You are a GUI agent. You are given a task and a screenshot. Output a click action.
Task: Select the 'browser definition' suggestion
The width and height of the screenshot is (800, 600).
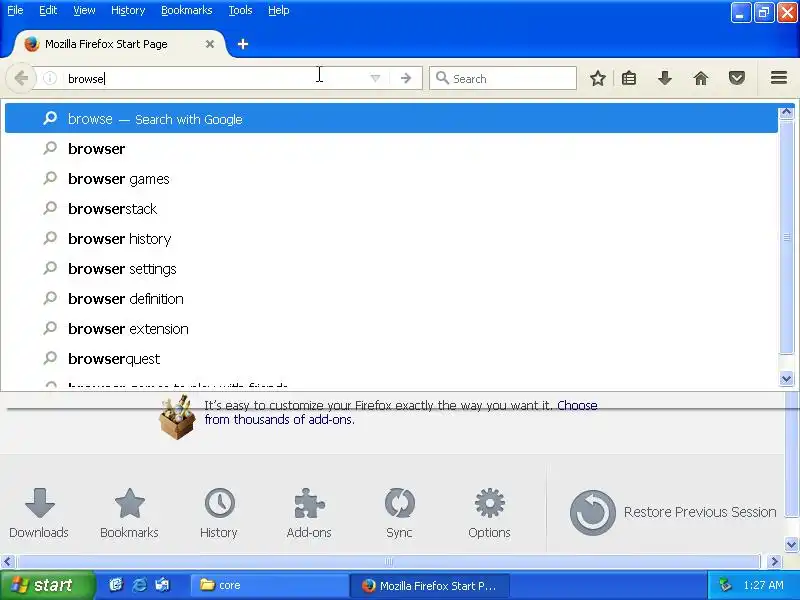click(391, 299)
